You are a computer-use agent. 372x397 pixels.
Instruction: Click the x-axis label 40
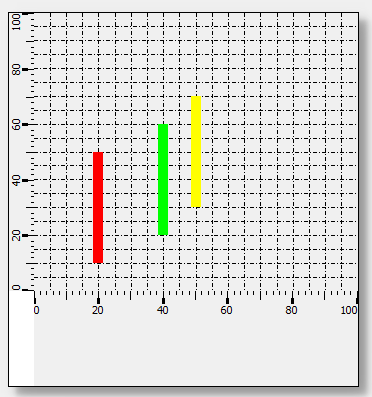pos(163,310)
